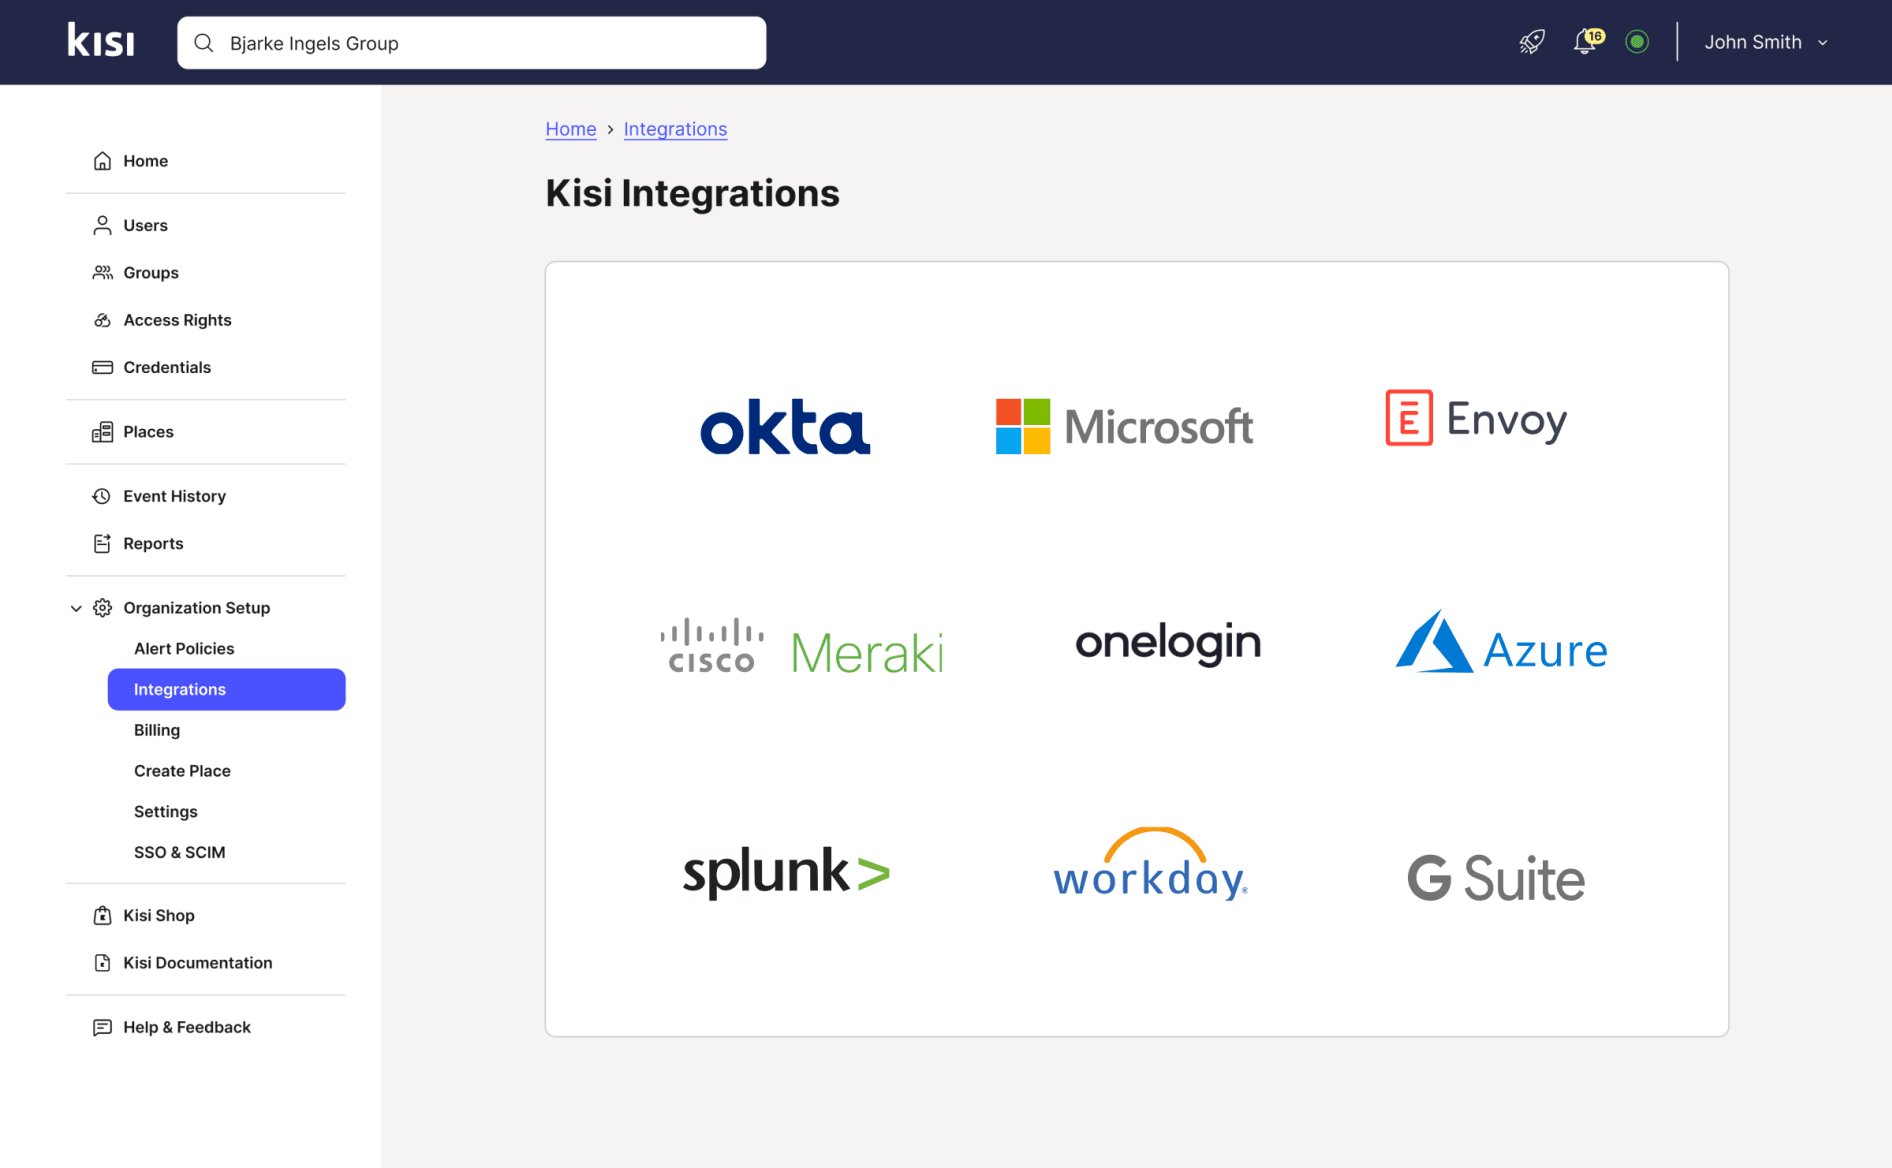Open Billing under Organization Setup

pyautogui.click(x=157, y=730)
